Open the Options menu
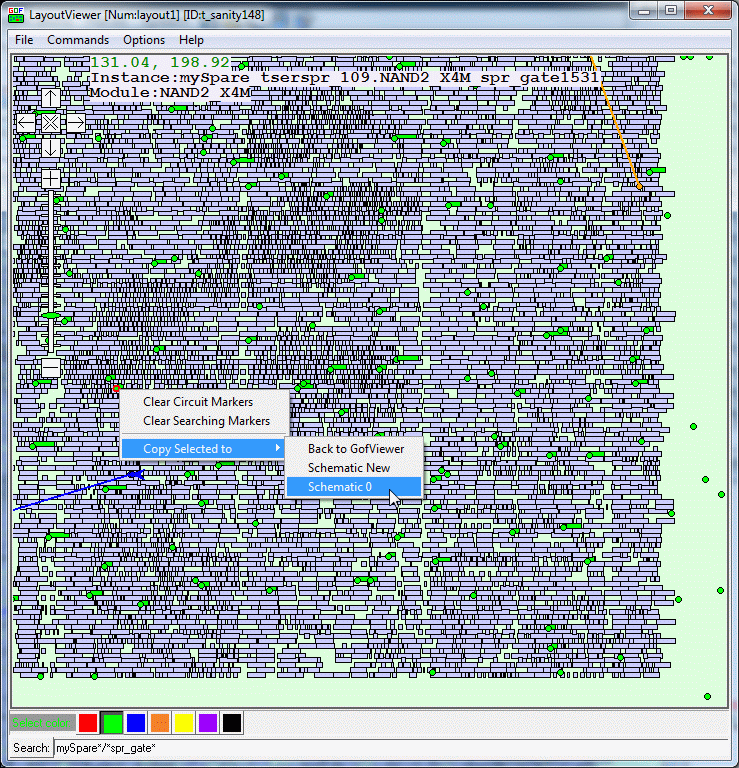Image resolution: width=739 pixels, height=768 pixels. click(144, 40)
